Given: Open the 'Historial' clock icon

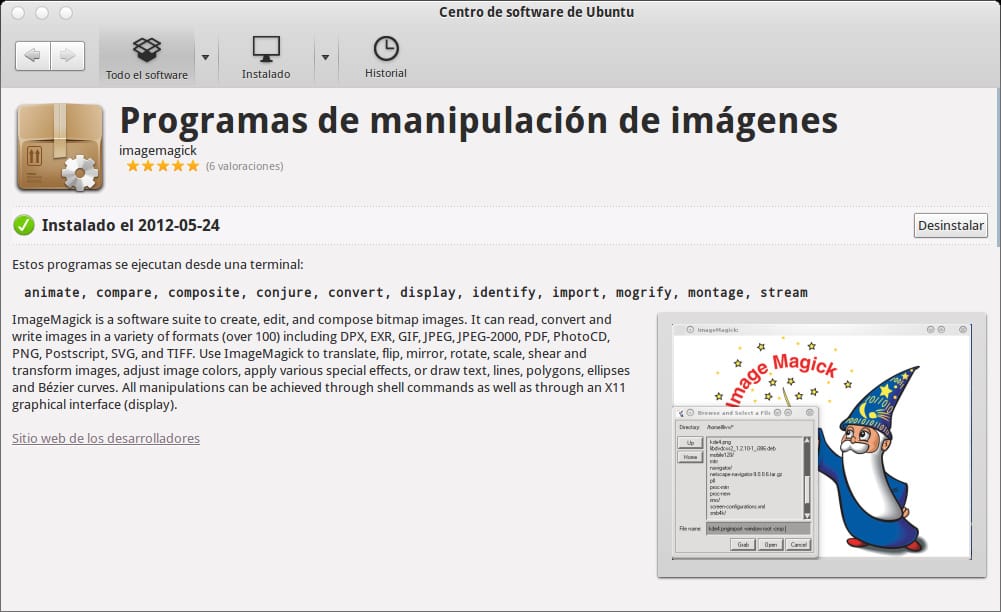Looking at the screenshot, I should coord(384,47).
